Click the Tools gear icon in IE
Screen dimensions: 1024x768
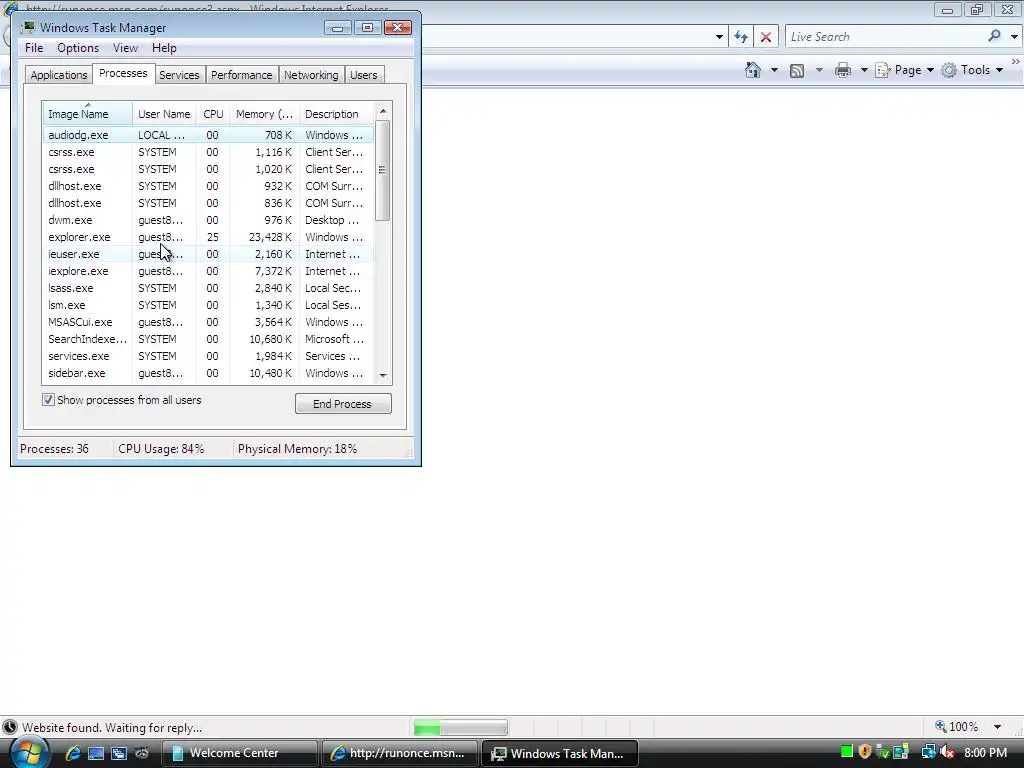coord(949,70)
